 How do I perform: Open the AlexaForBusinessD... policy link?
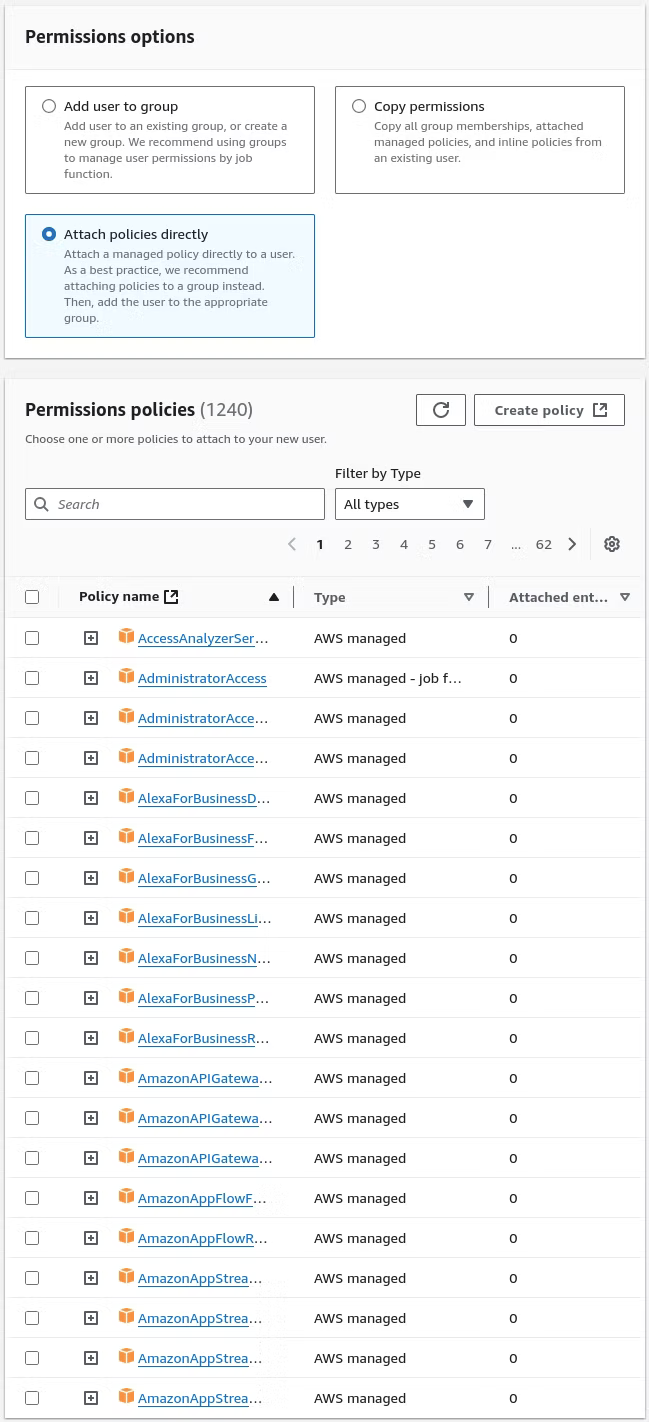(204, 798)
